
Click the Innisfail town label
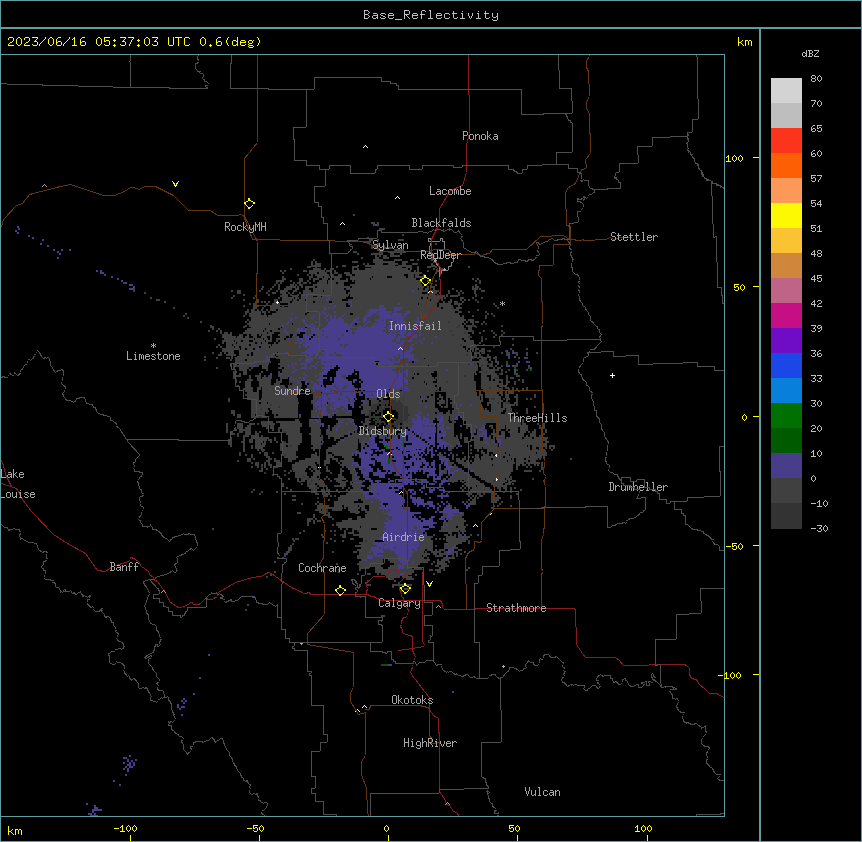point(415,326)
